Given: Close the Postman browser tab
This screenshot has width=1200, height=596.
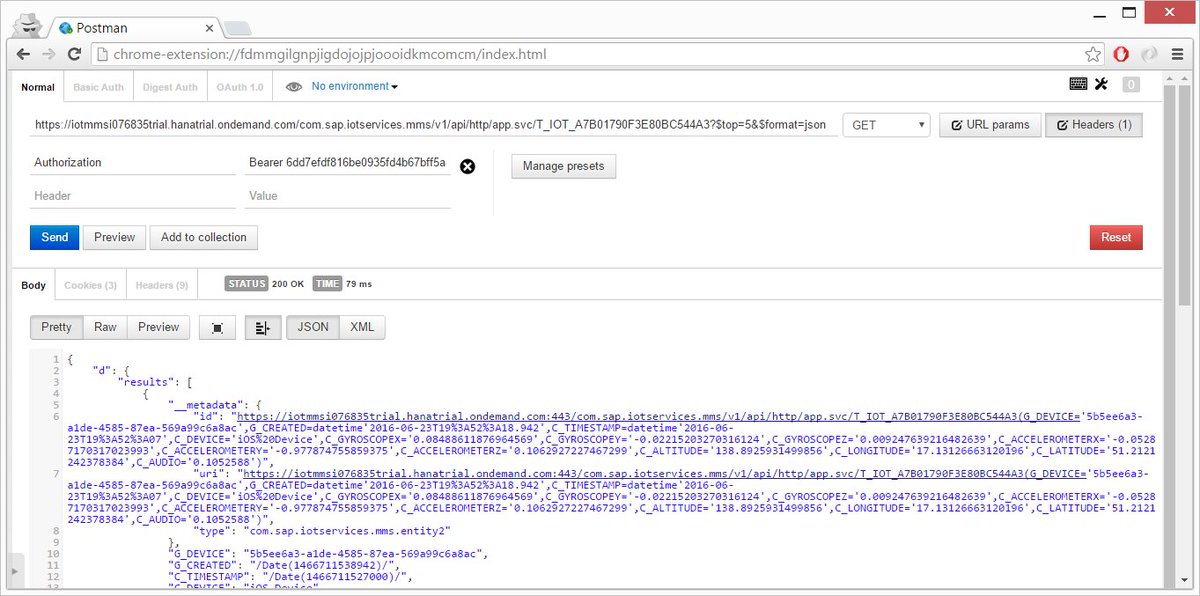Looking at the screenshot, I should (x=207, y=26).
